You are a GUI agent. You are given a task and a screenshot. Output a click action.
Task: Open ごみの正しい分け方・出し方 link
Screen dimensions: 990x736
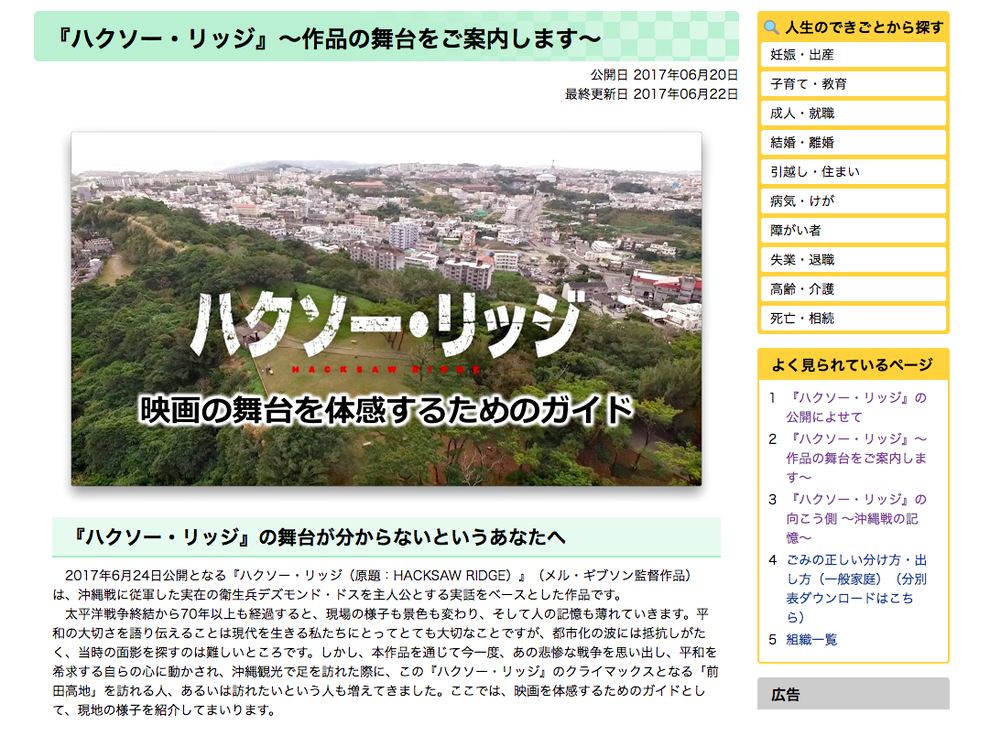(856, 588)
